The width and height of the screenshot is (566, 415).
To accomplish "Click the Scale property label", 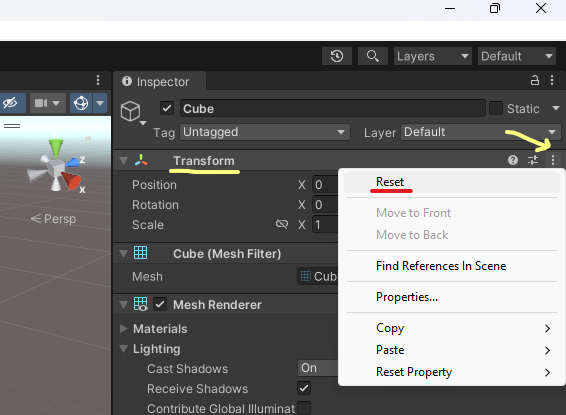I will pyautogui.click(x=148, y=225).
